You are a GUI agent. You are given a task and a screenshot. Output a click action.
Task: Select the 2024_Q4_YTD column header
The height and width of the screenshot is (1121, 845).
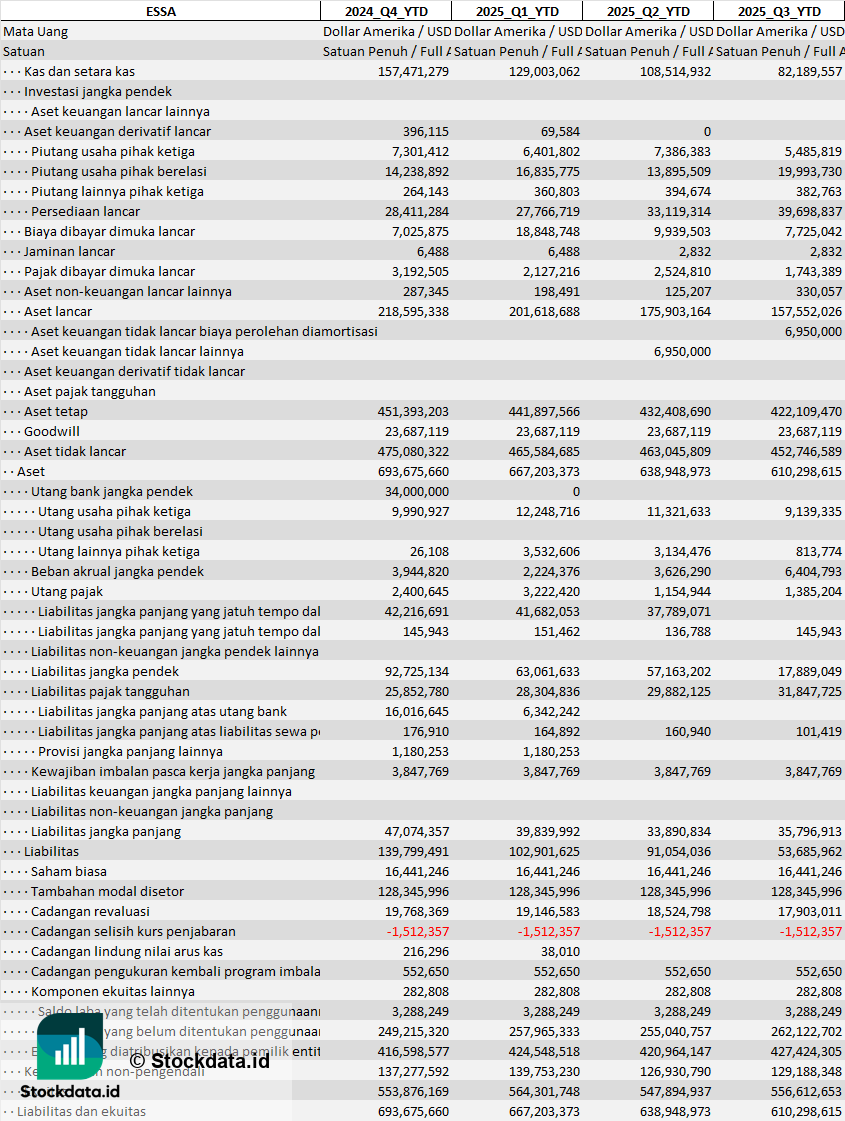[385, 11]
